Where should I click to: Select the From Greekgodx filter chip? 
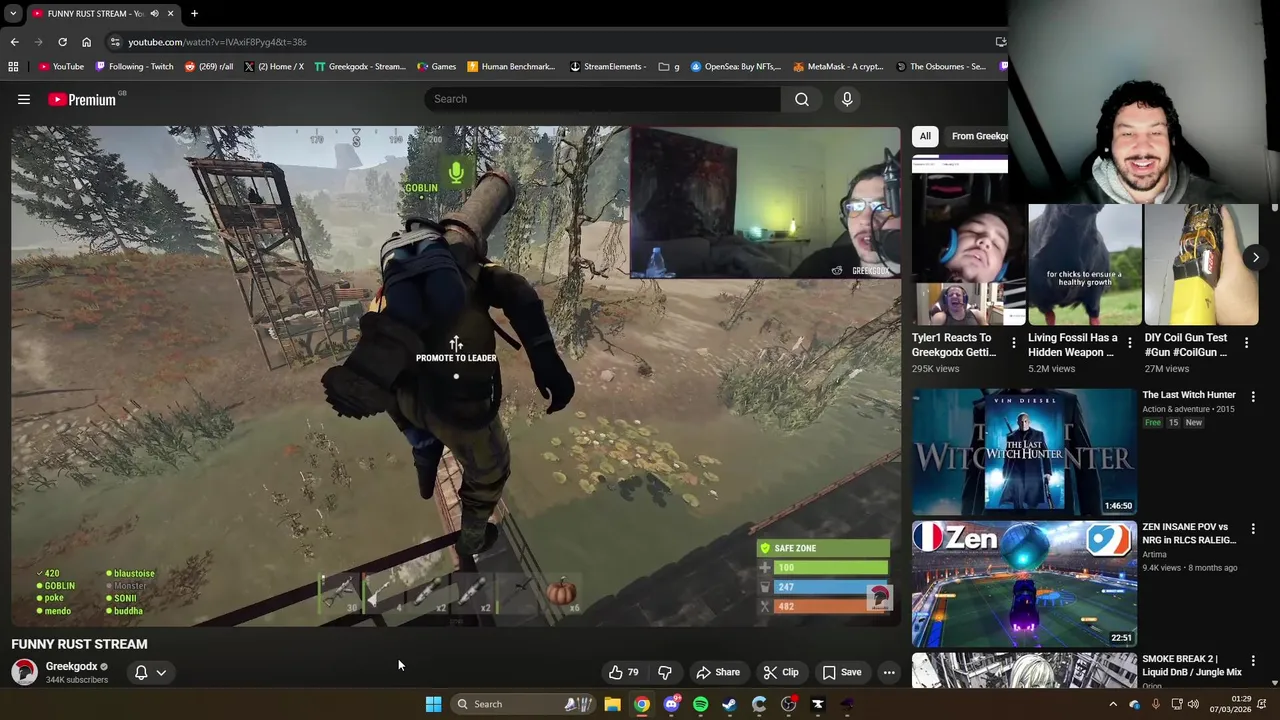[978, 136]
